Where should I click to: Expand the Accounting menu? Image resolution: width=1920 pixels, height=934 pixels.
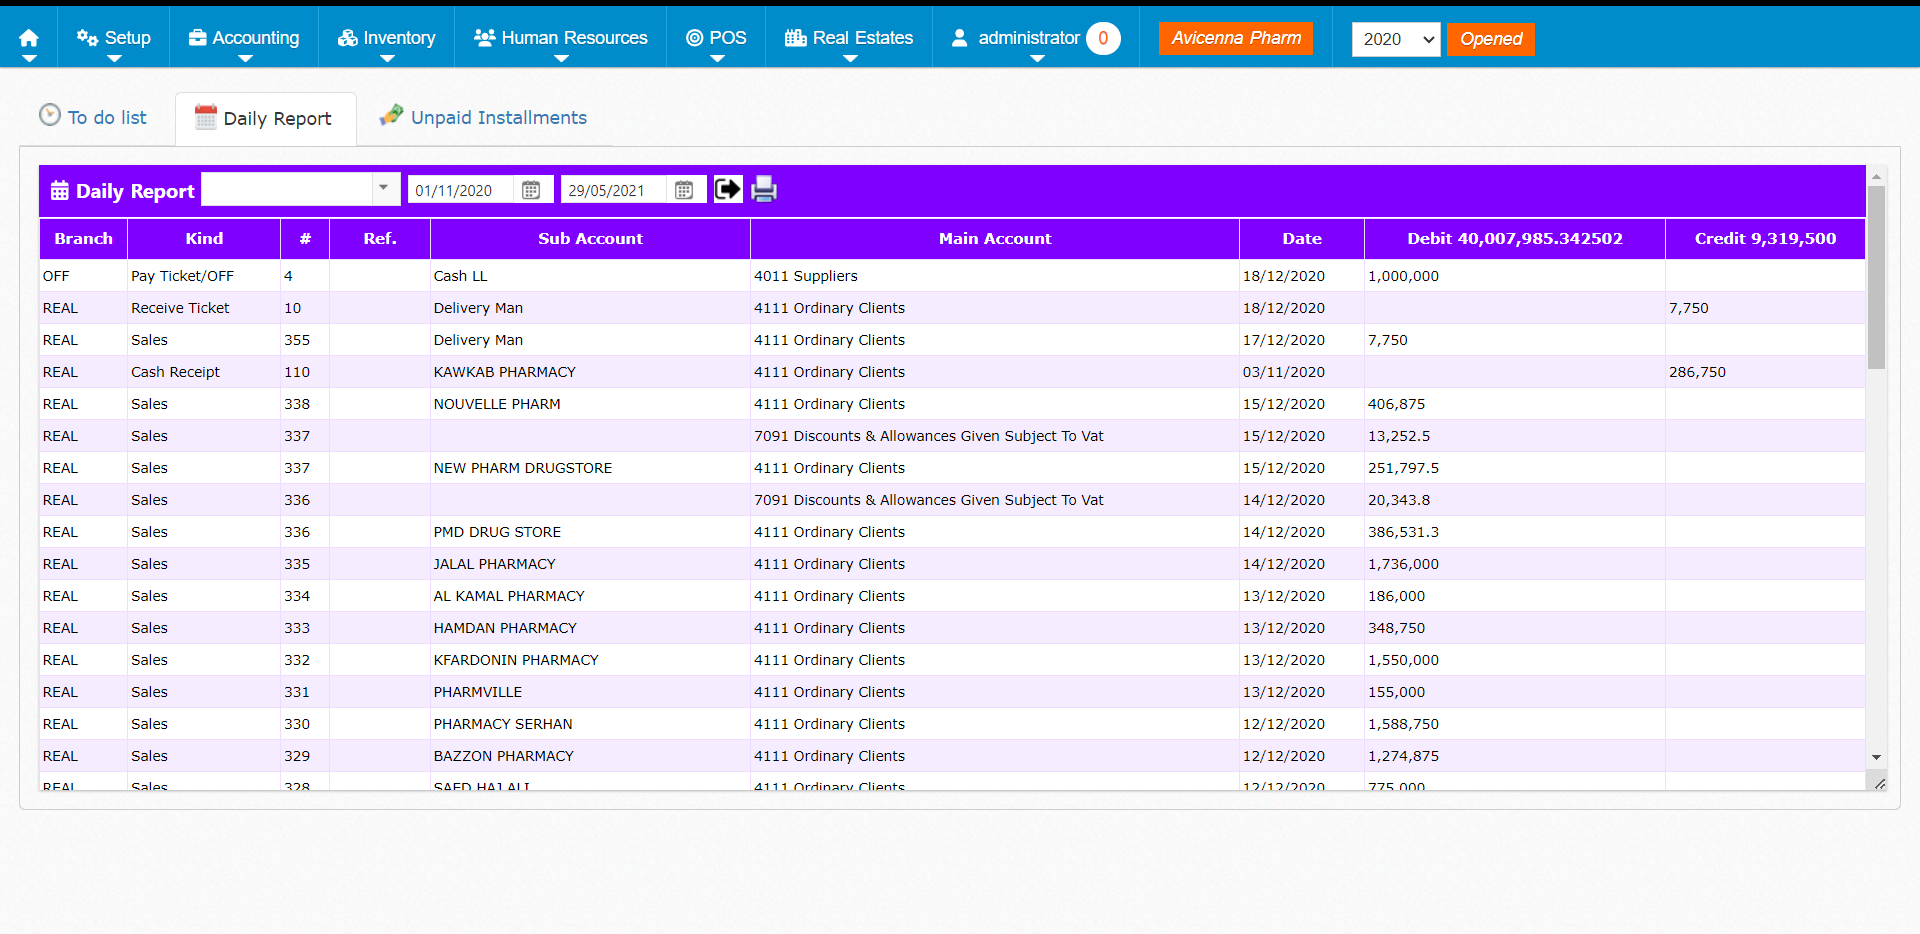tap(244, 38)
